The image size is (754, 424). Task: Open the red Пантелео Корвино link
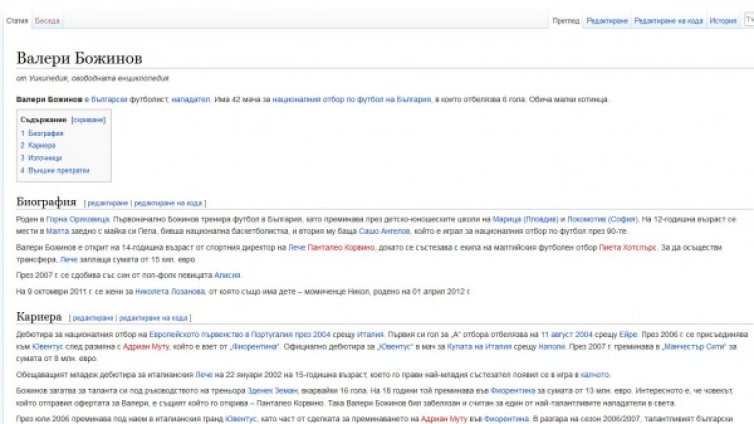tap(341, 248)
